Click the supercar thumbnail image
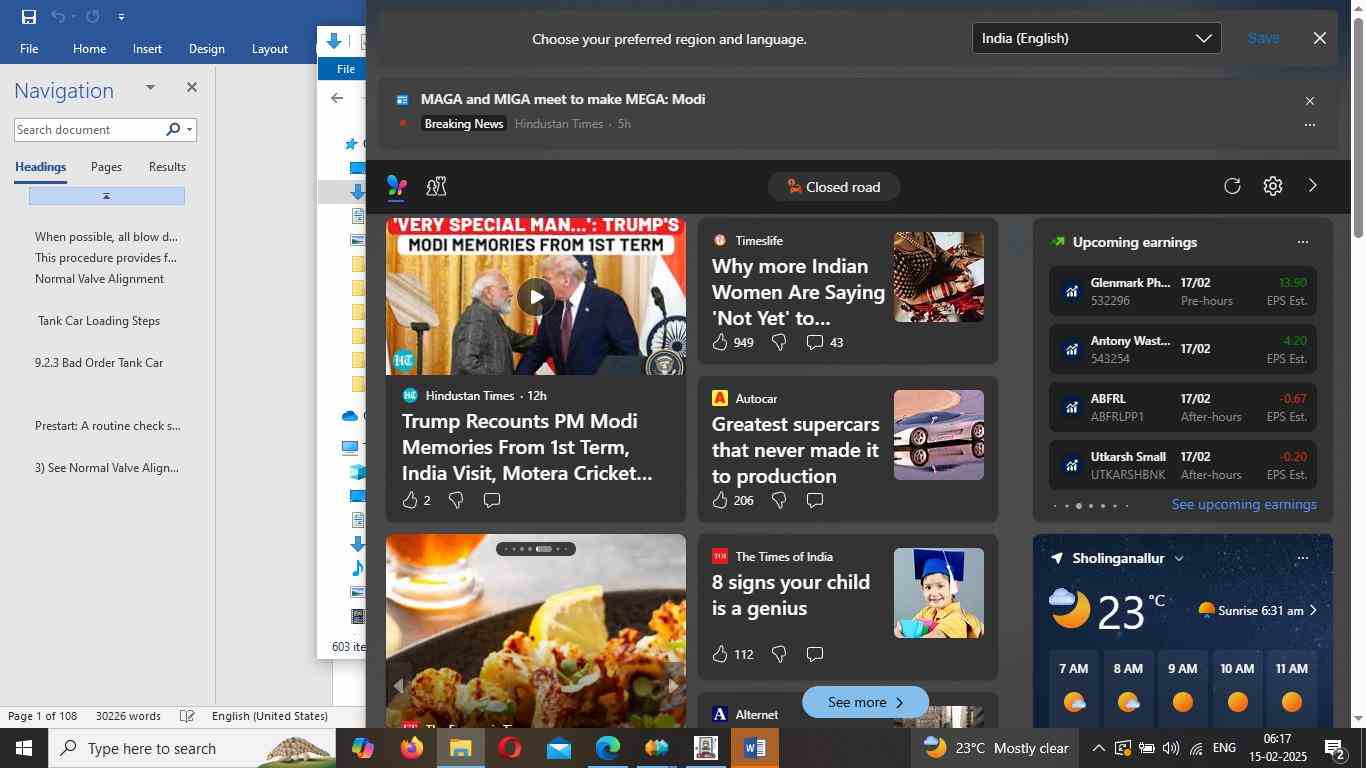Image resolution: width=1366 pixels, height=768 pixels. [938, 435]
